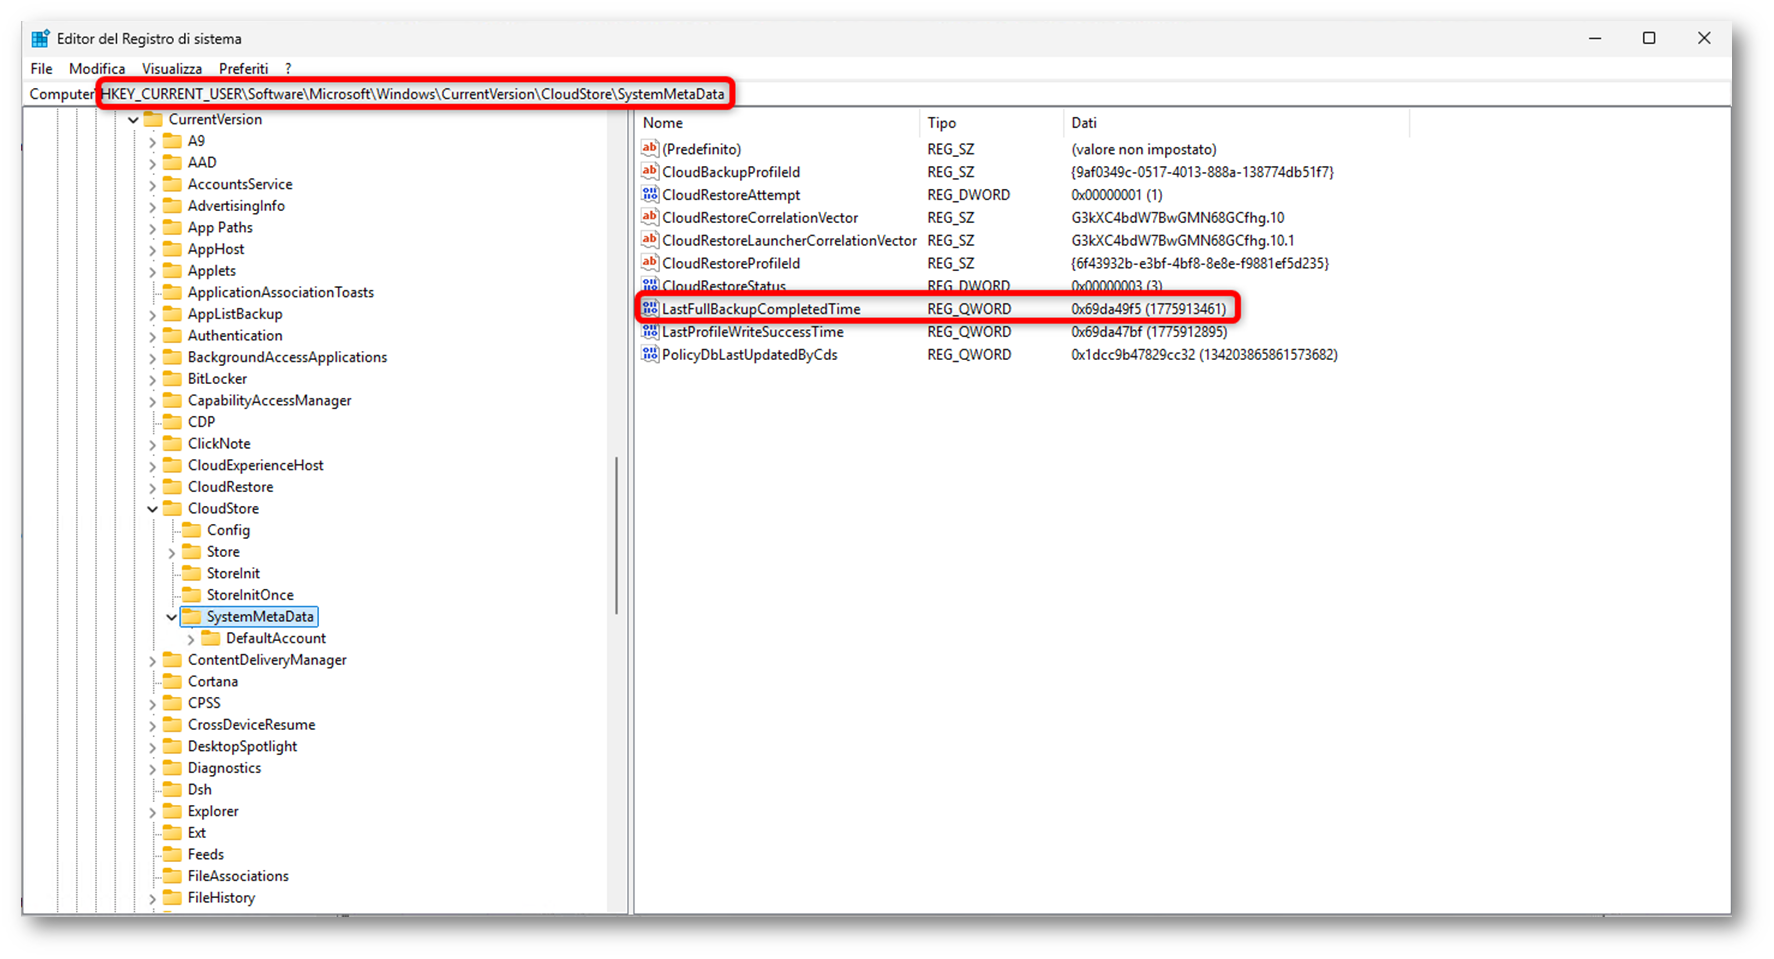Collapse the CloudStore tree node
Screen dimensions: 1774x959
click(x=152, y=509)
